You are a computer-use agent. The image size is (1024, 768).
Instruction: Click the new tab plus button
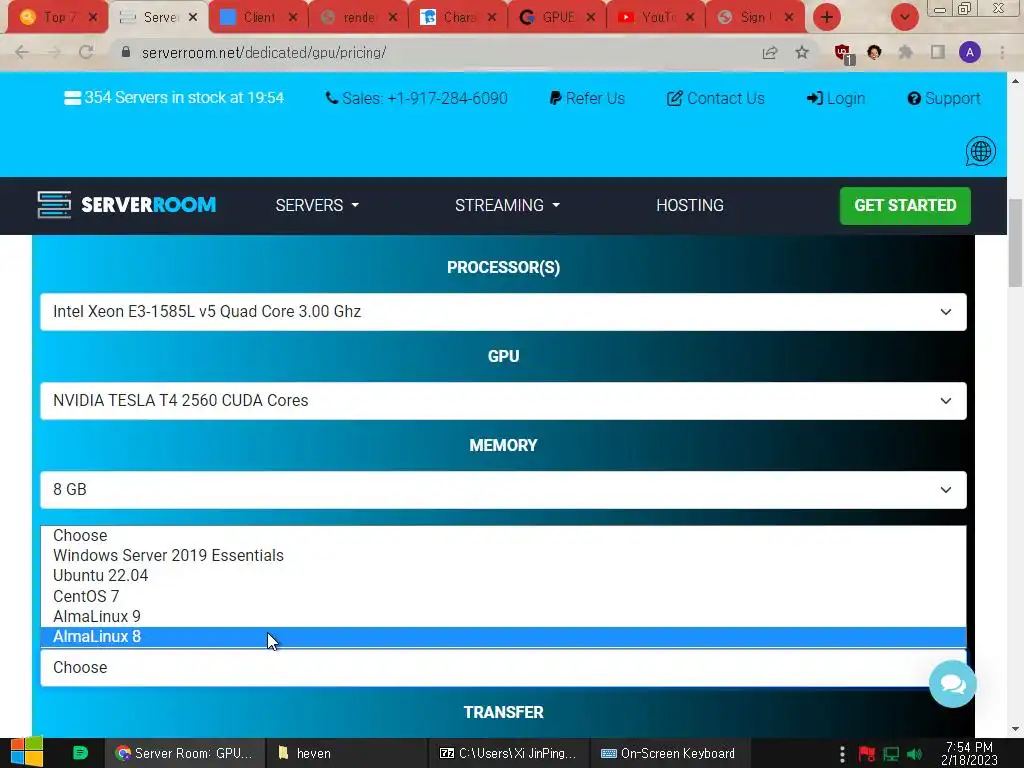(x=827, y=17)
